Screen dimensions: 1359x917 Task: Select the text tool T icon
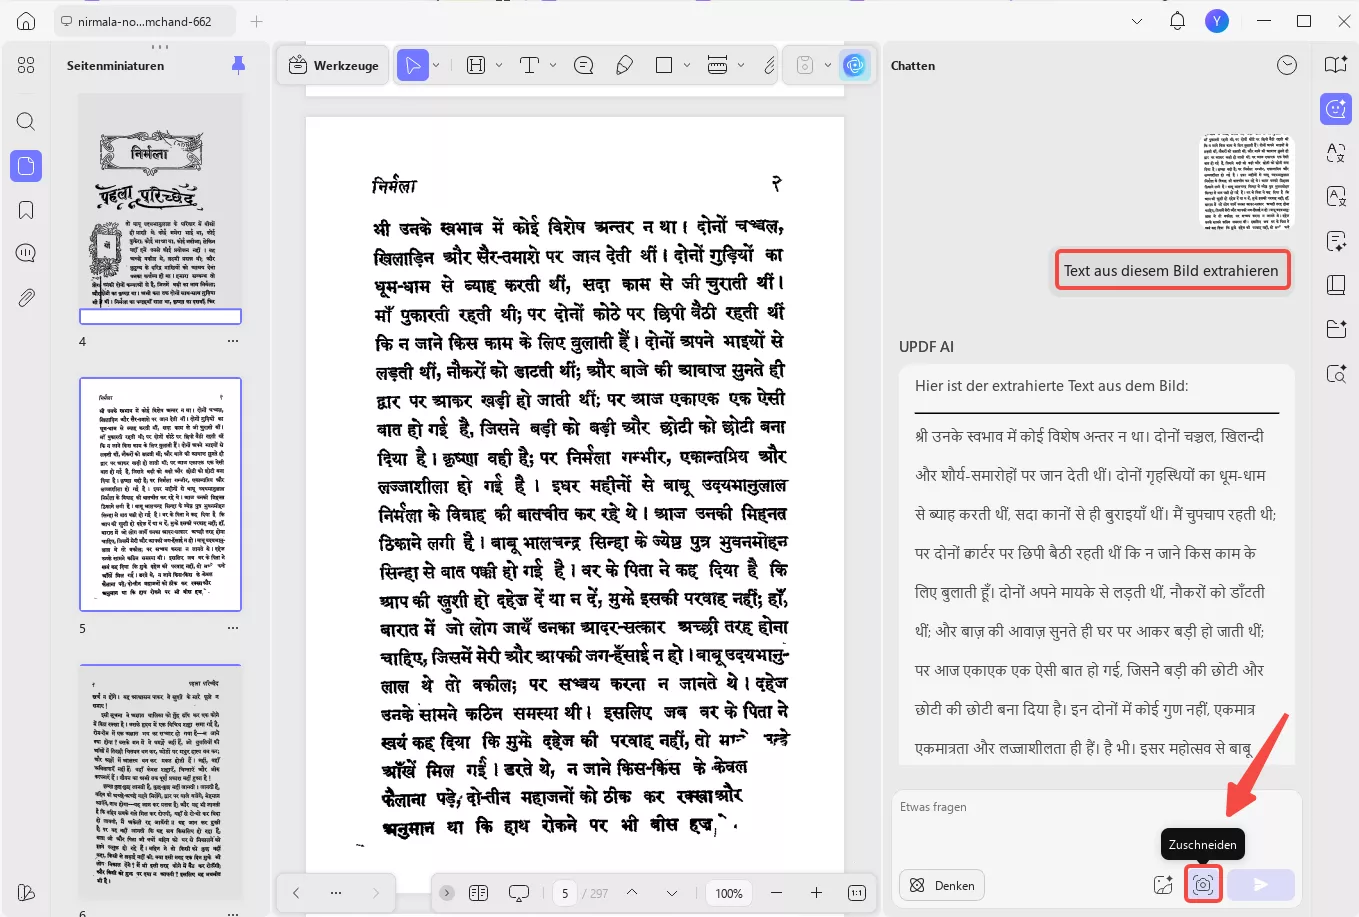click(x=530, y=65)
